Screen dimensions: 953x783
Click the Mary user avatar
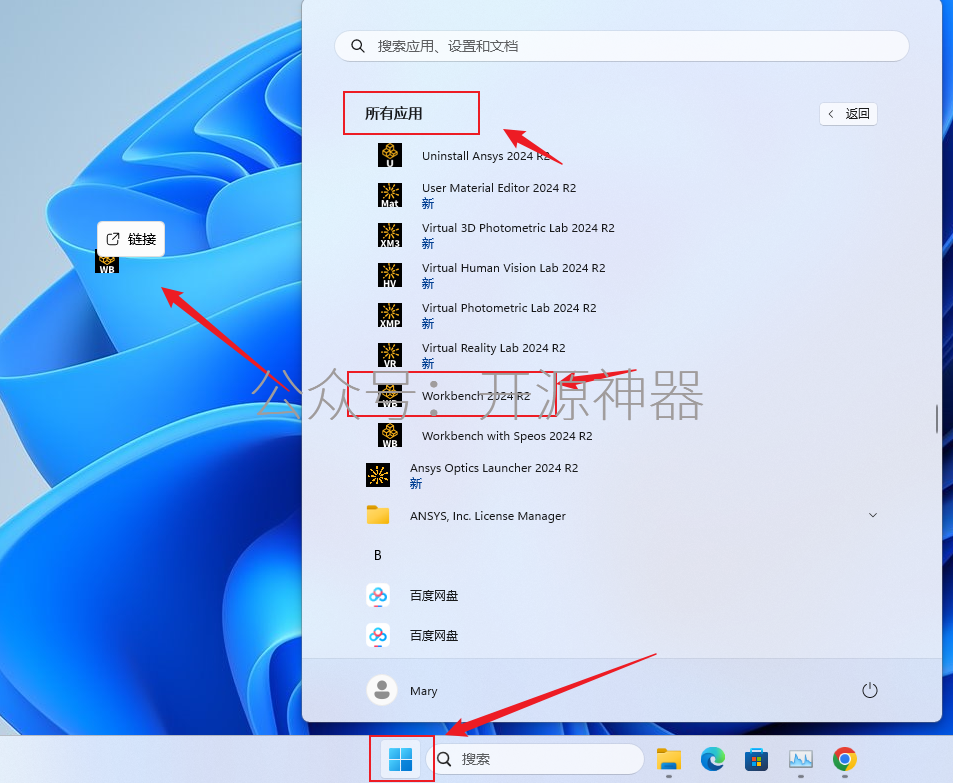click(382, 690)
